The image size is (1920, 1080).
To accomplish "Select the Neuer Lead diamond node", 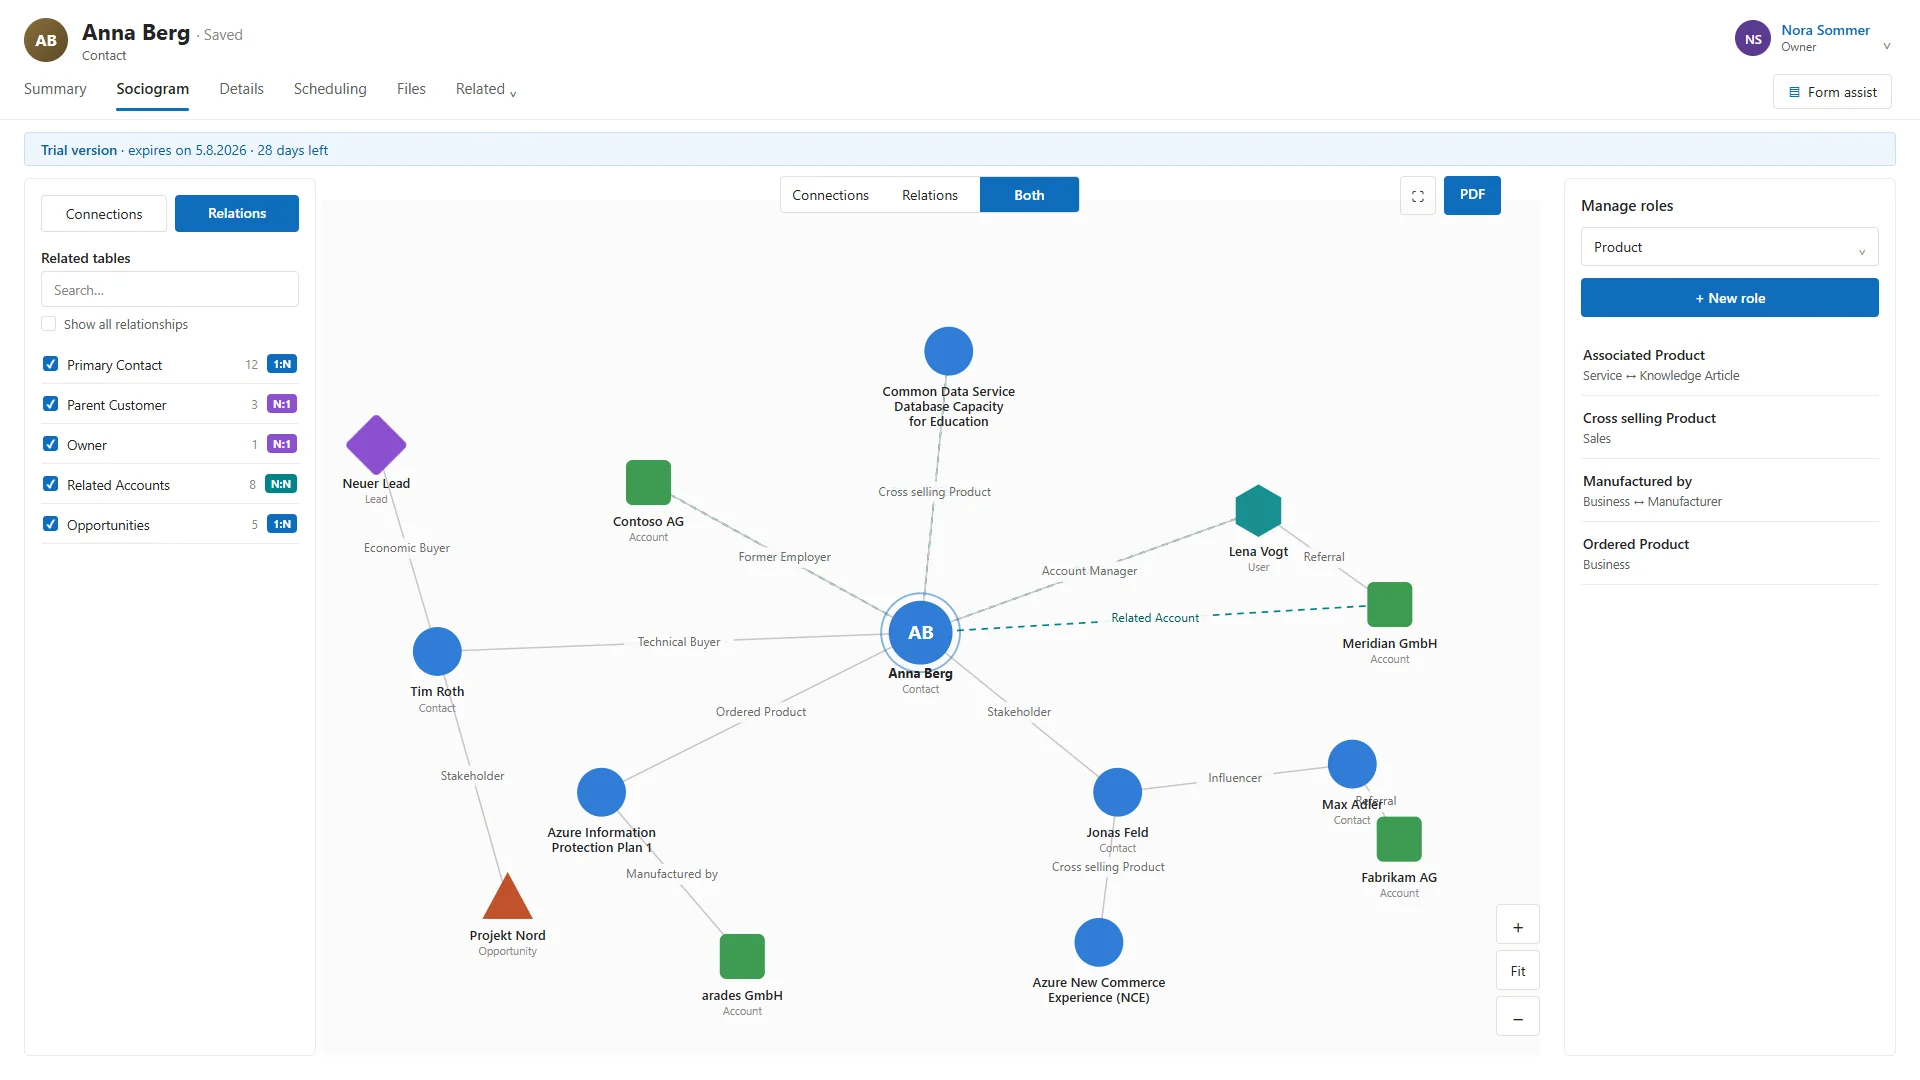I will pyautogui.click(x=376, y=444).
